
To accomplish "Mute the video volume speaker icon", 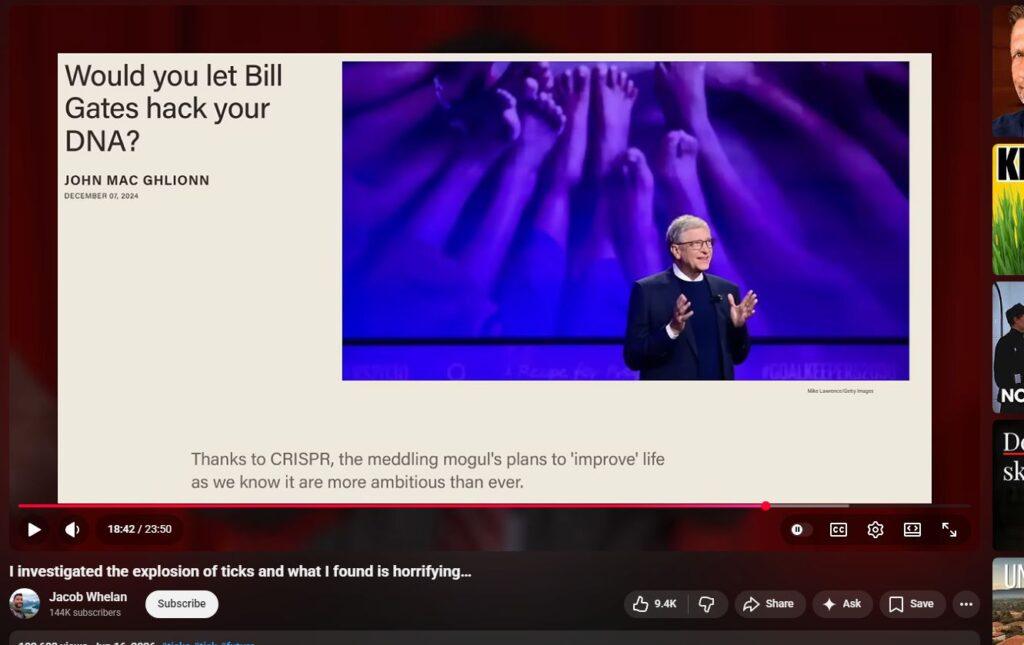I will click(72, 529).
